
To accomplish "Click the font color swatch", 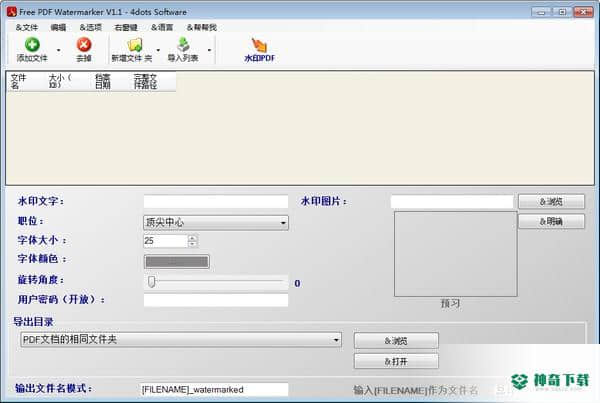I will [177, 262].
